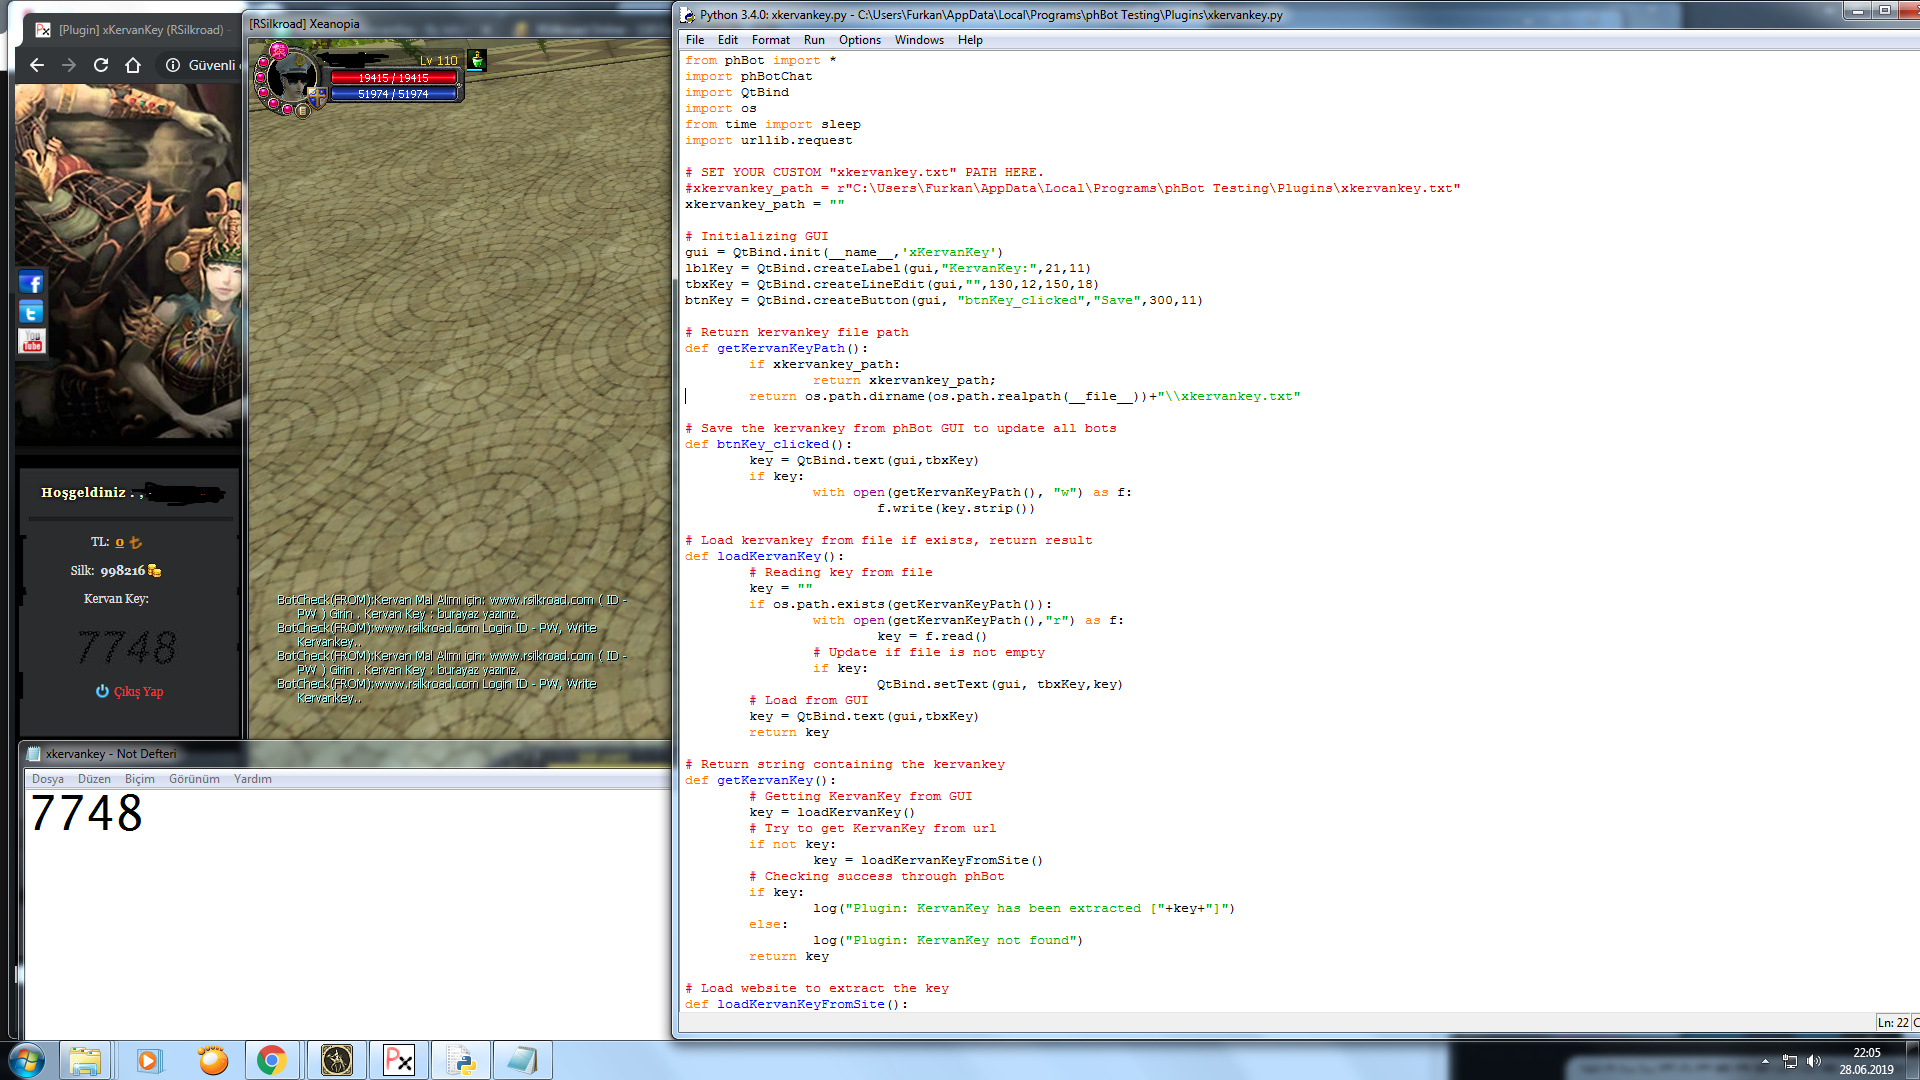This screenshot has width=1920, height=1080.
Task: Open the Python IDLE taskbar icon
Action: [x=461, y=1060]
